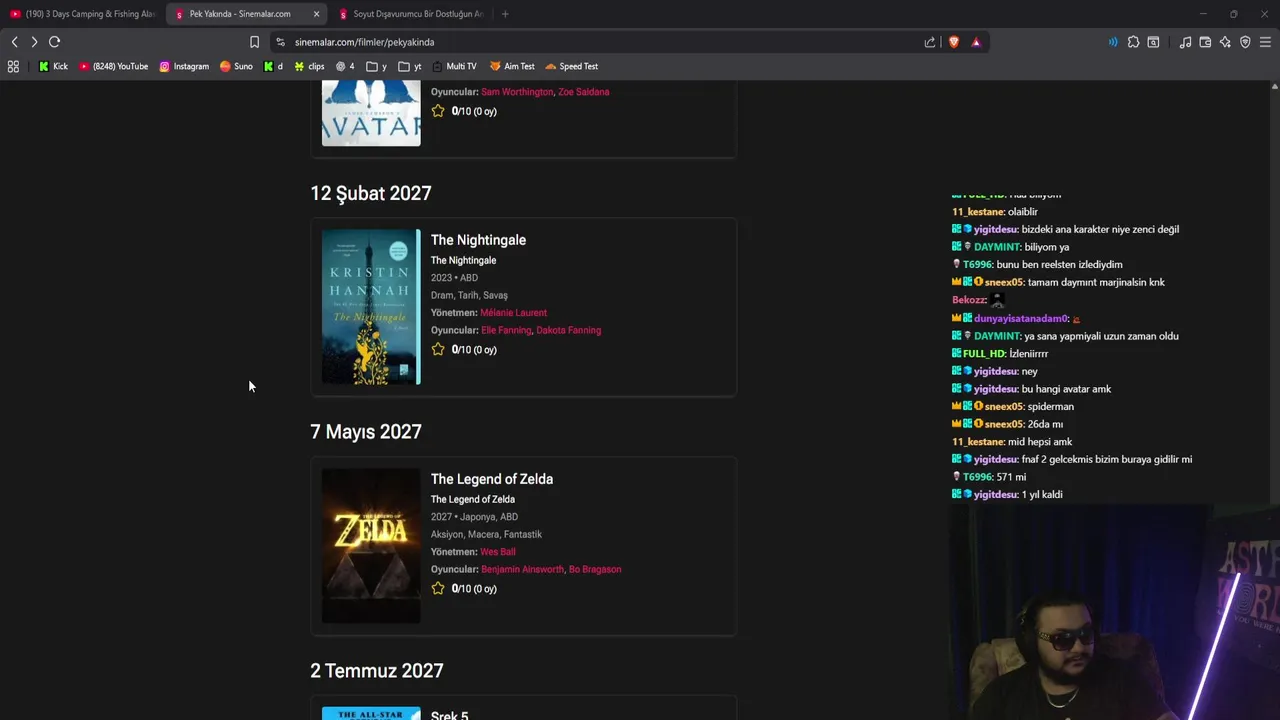Switch to the Soyut Dışavurumcu Bir Dostluğun tab
The width and height of the screenshot is (1280, 720).
click(x=410, y=14)
